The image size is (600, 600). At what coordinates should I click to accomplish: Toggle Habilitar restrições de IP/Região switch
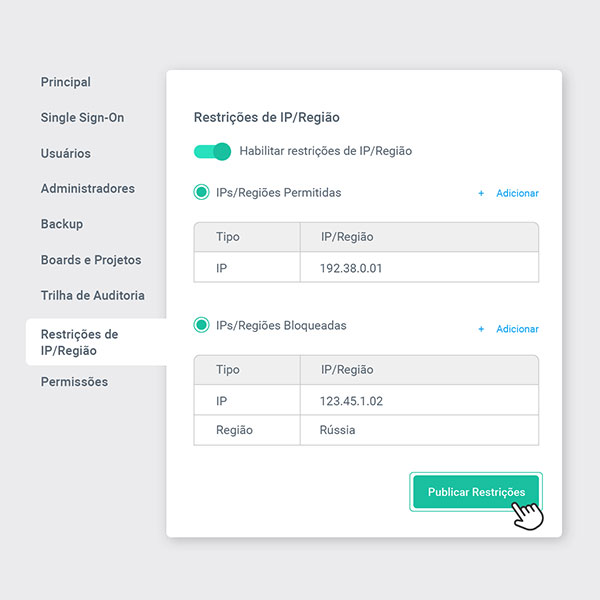click(x=212, y=151)
